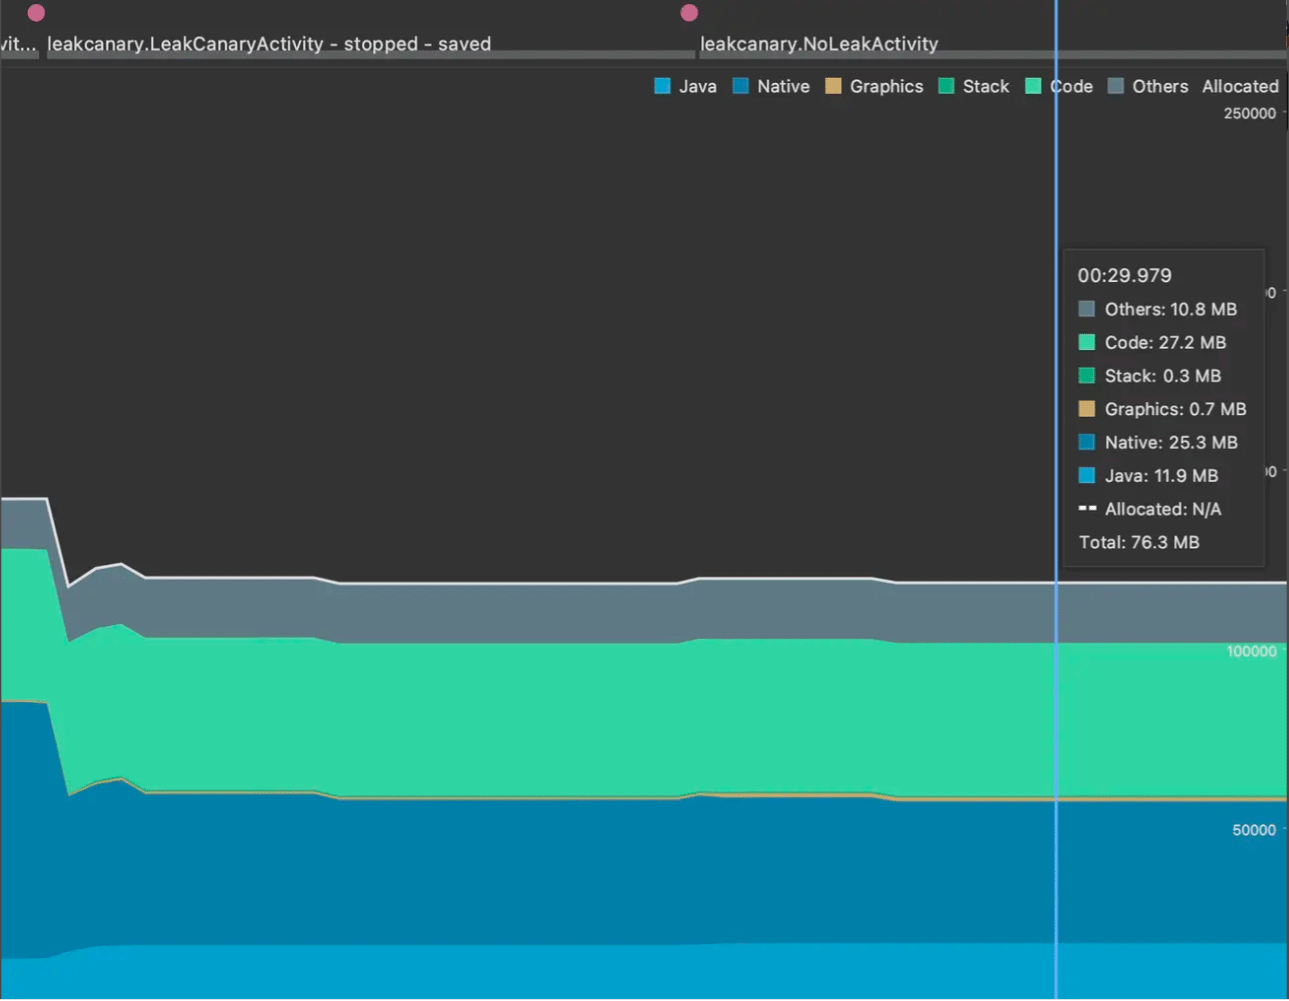Image resolution: width=1289 pixels, height=1001 pixels.
Task: Click 'Total: 76.3 MB' in tooltip
Action: coord(1139,542)
